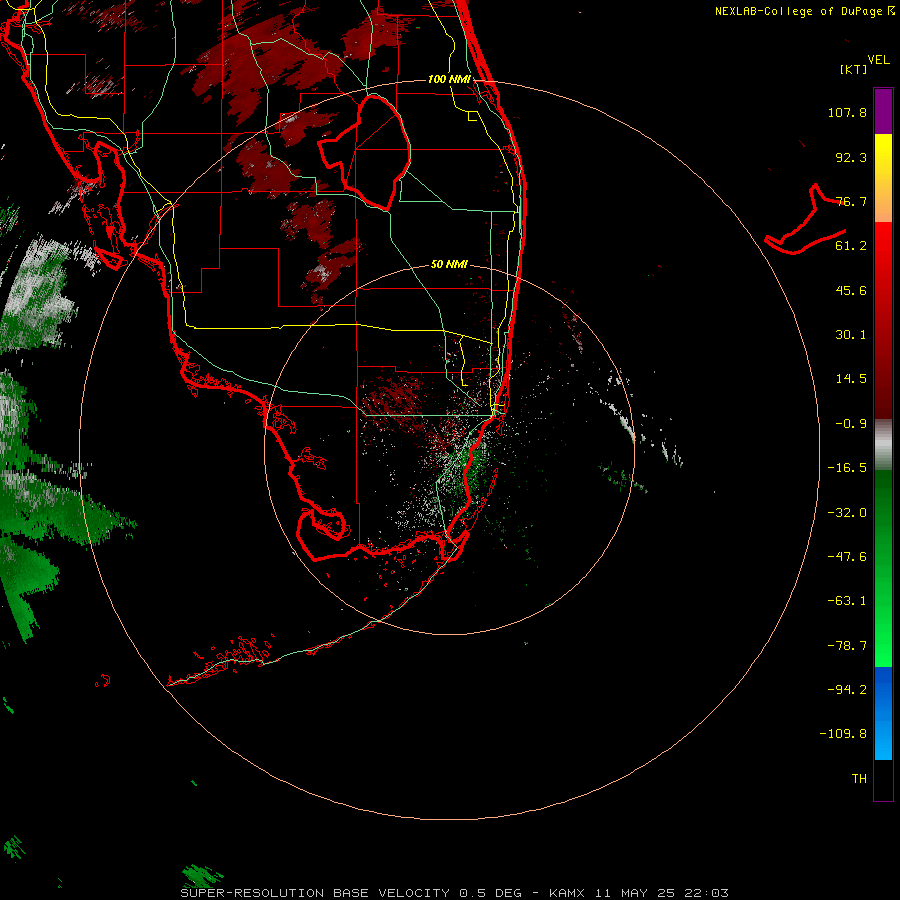
Task: Select the -0.9 velocity scale value
Action: coord(851,424)
